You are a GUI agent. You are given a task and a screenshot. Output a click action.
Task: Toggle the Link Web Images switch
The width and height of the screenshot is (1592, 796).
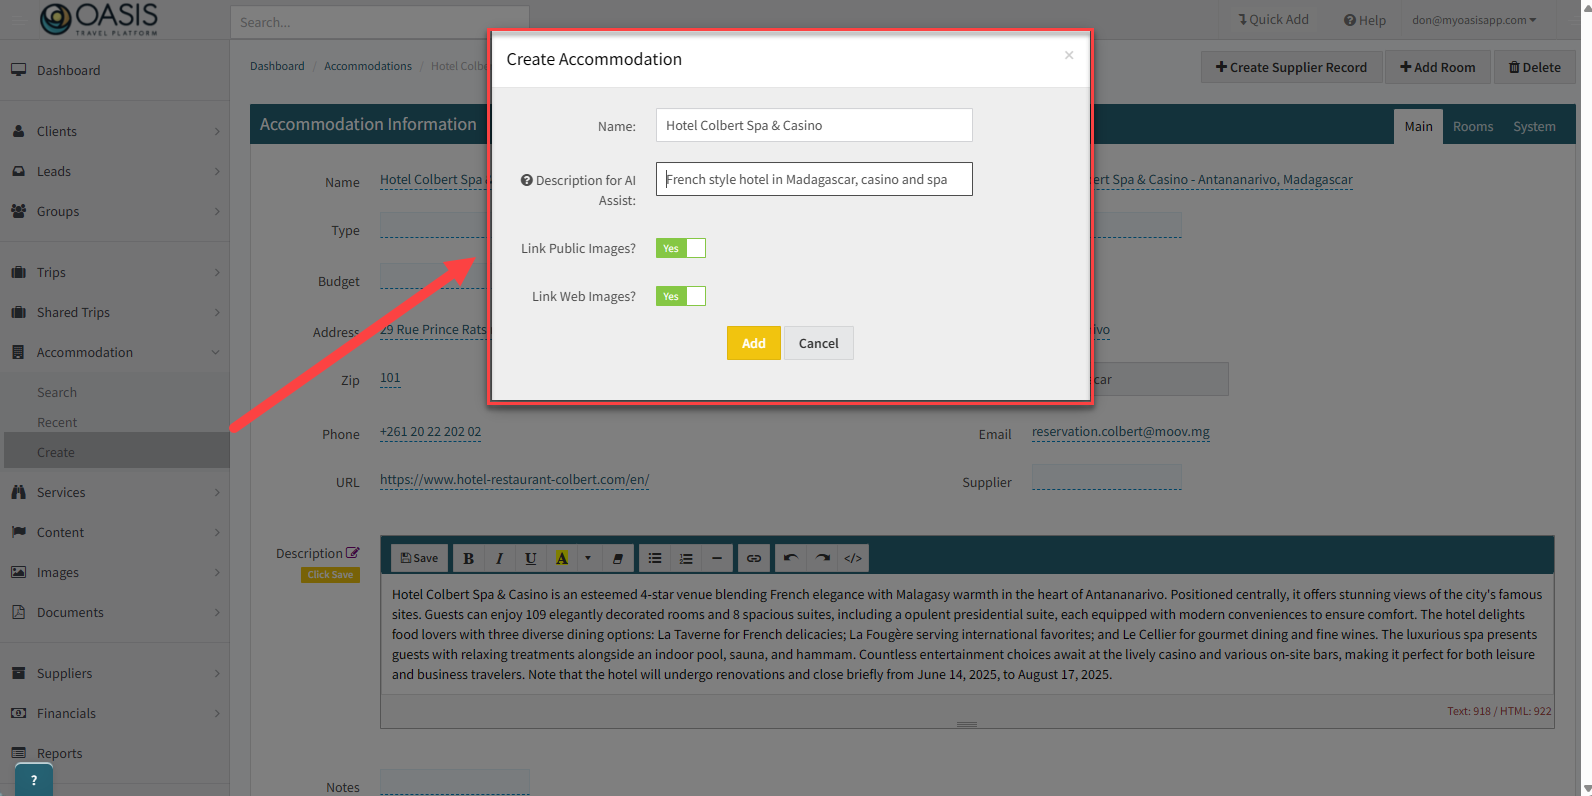(x=681, y=296)
